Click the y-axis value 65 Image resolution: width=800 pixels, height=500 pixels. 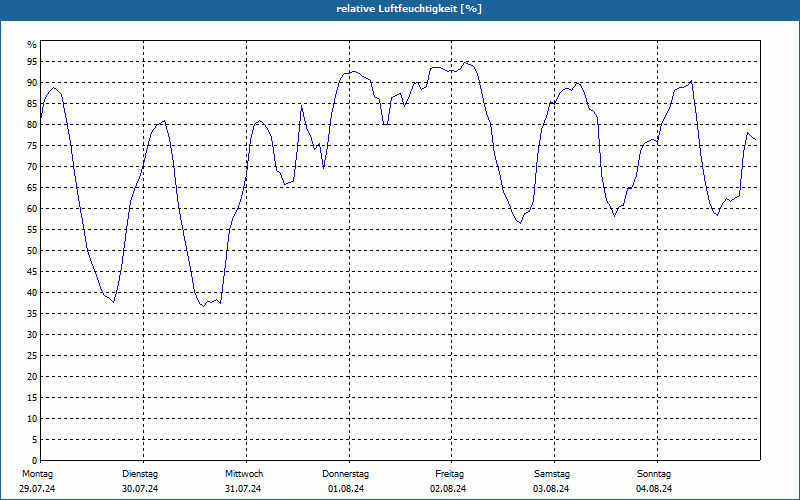32,188
